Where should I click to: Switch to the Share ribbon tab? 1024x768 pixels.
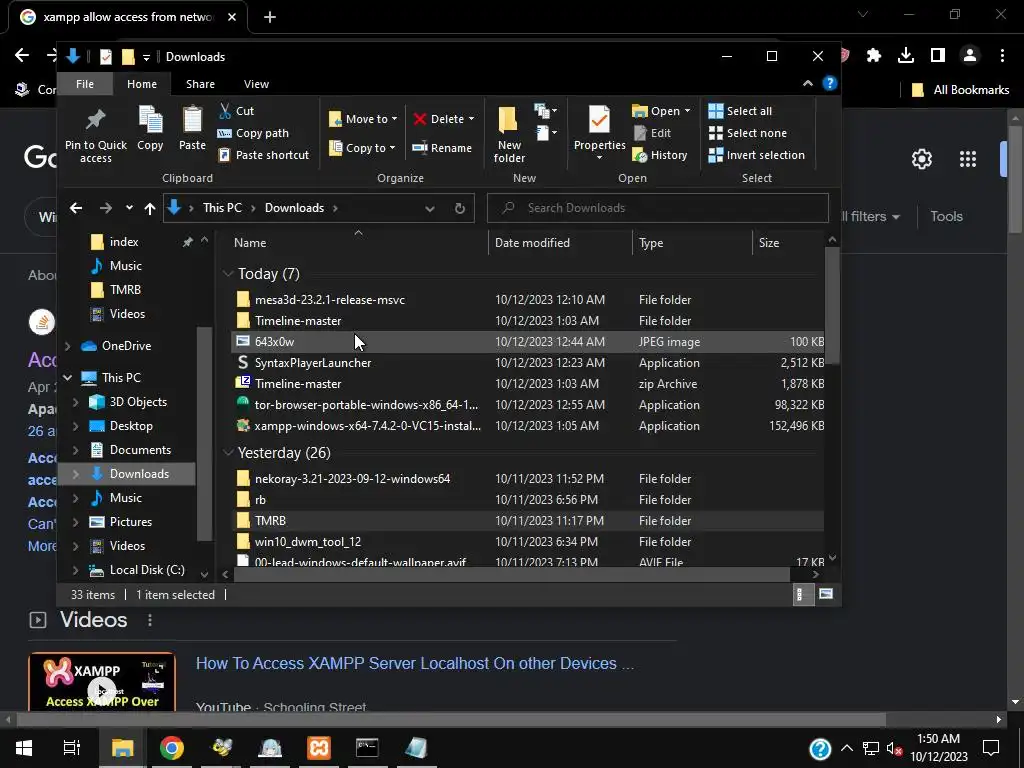tap(200, 84)
